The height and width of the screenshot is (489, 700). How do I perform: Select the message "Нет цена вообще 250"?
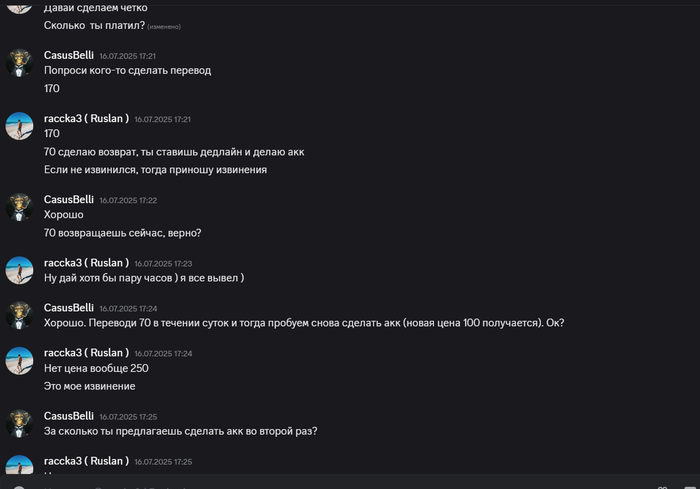(x=96, y=368)
